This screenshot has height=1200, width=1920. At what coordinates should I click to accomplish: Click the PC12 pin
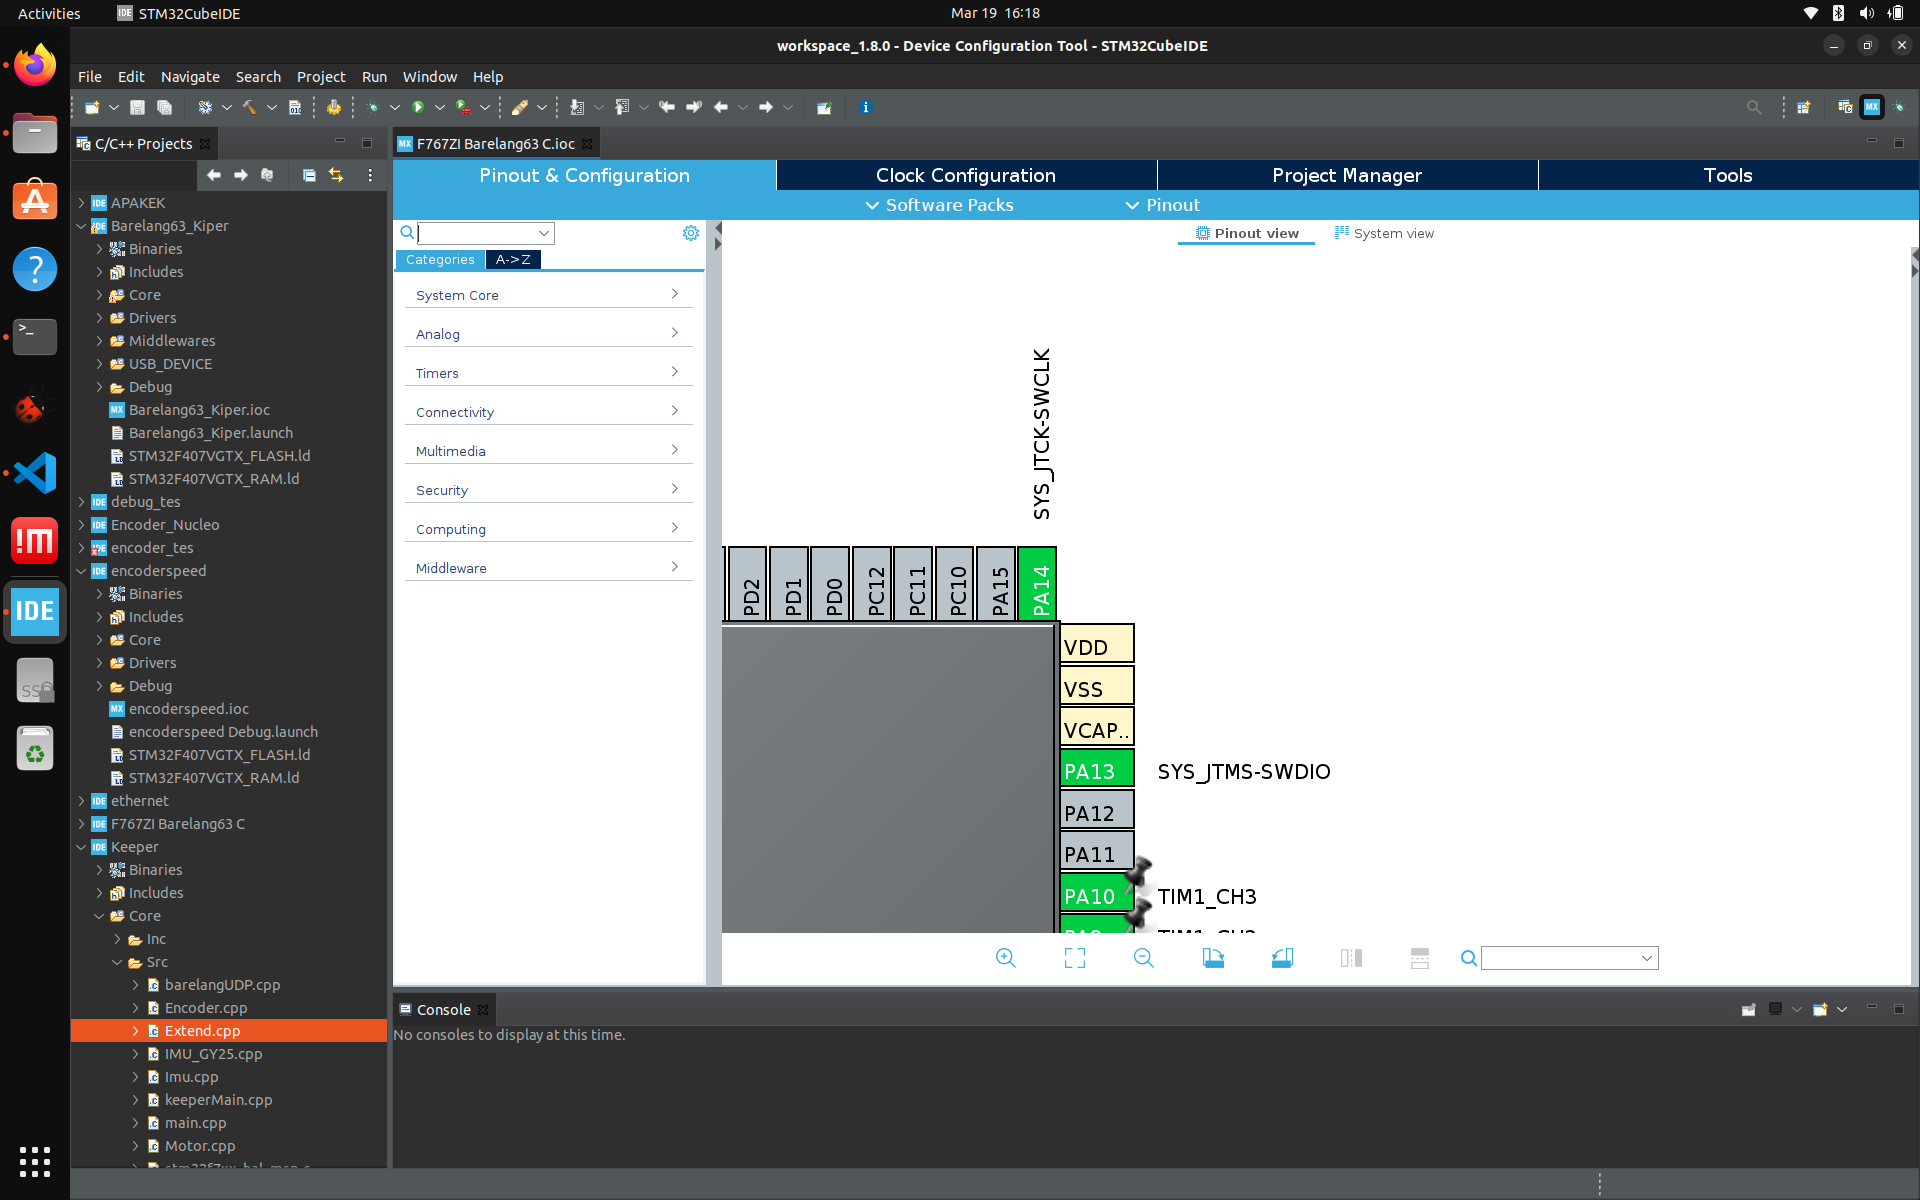(872, 584)
